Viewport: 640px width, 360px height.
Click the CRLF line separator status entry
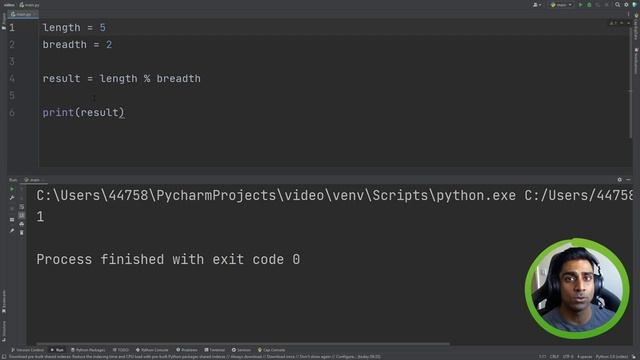(x=554, y=357)
